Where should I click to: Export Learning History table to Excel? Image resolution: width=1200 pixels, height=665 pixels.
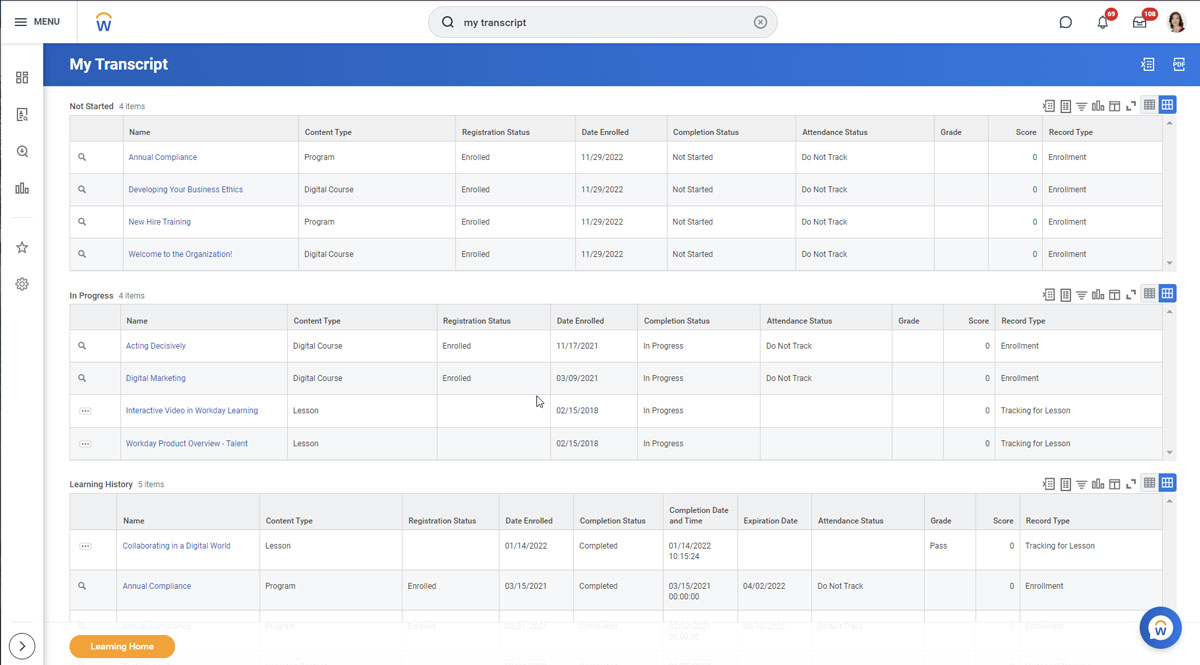pos(1048,483)
